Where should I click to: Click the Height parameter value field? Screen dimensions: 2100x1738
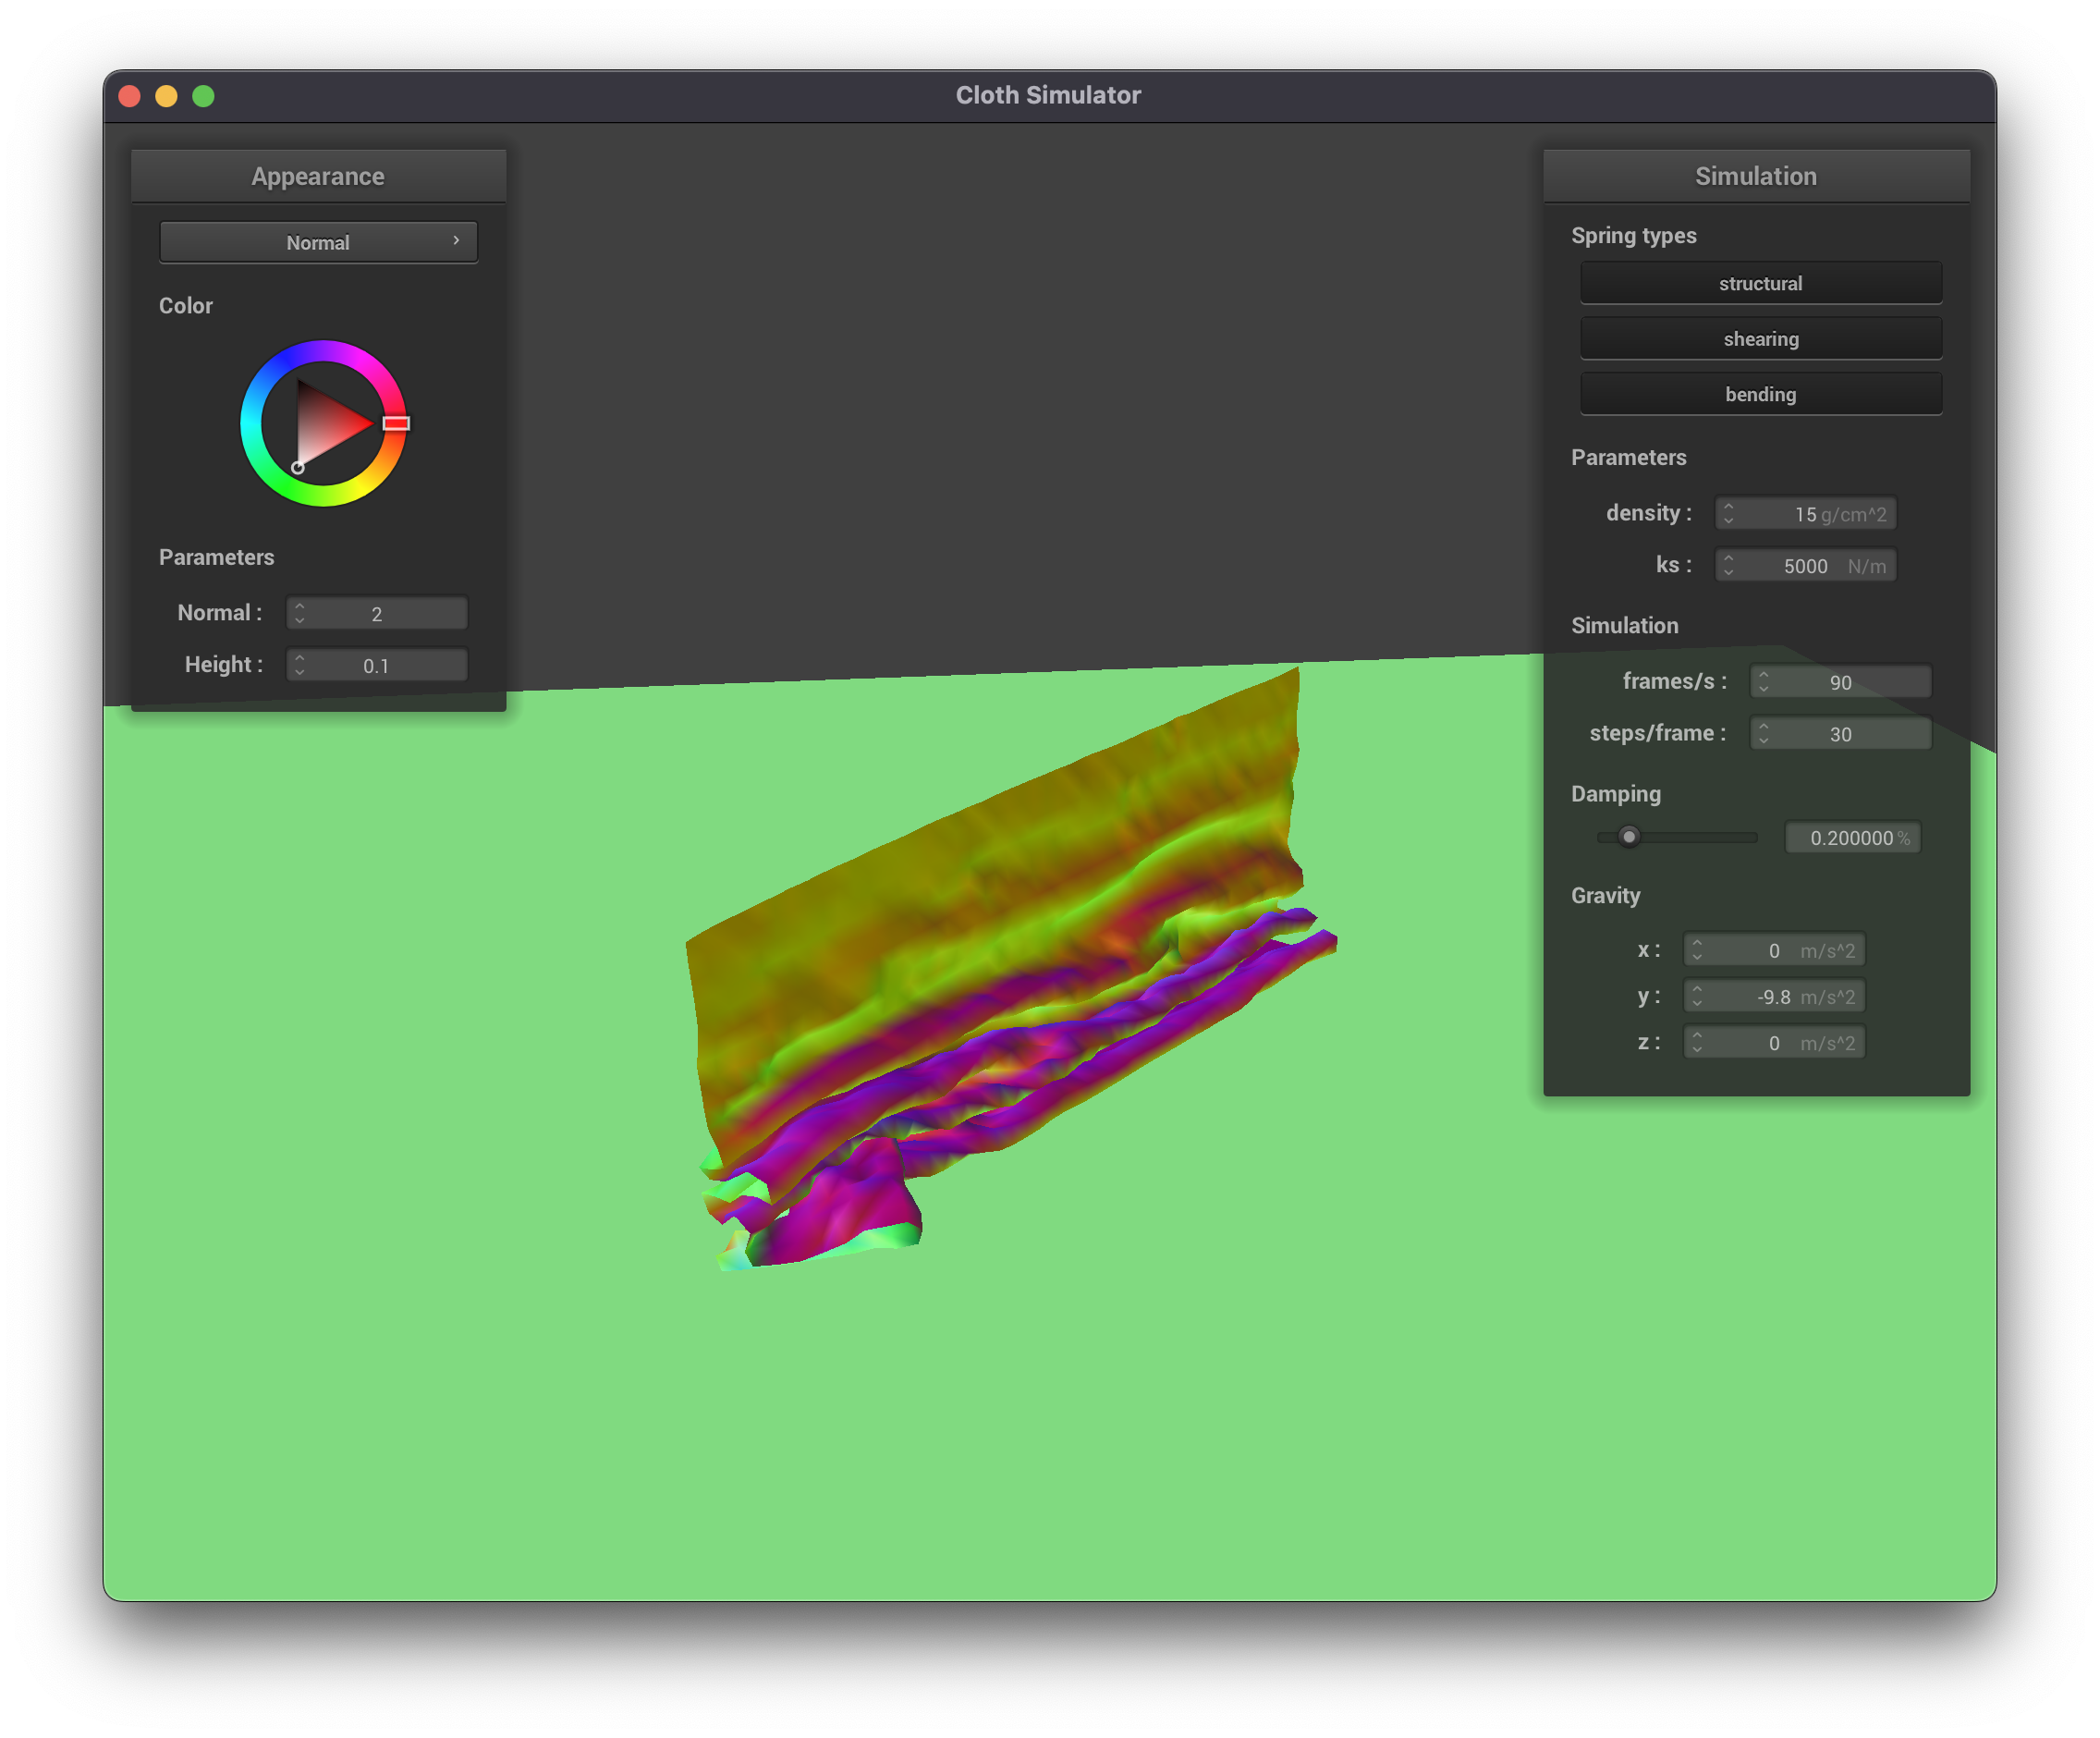(377, 665)
